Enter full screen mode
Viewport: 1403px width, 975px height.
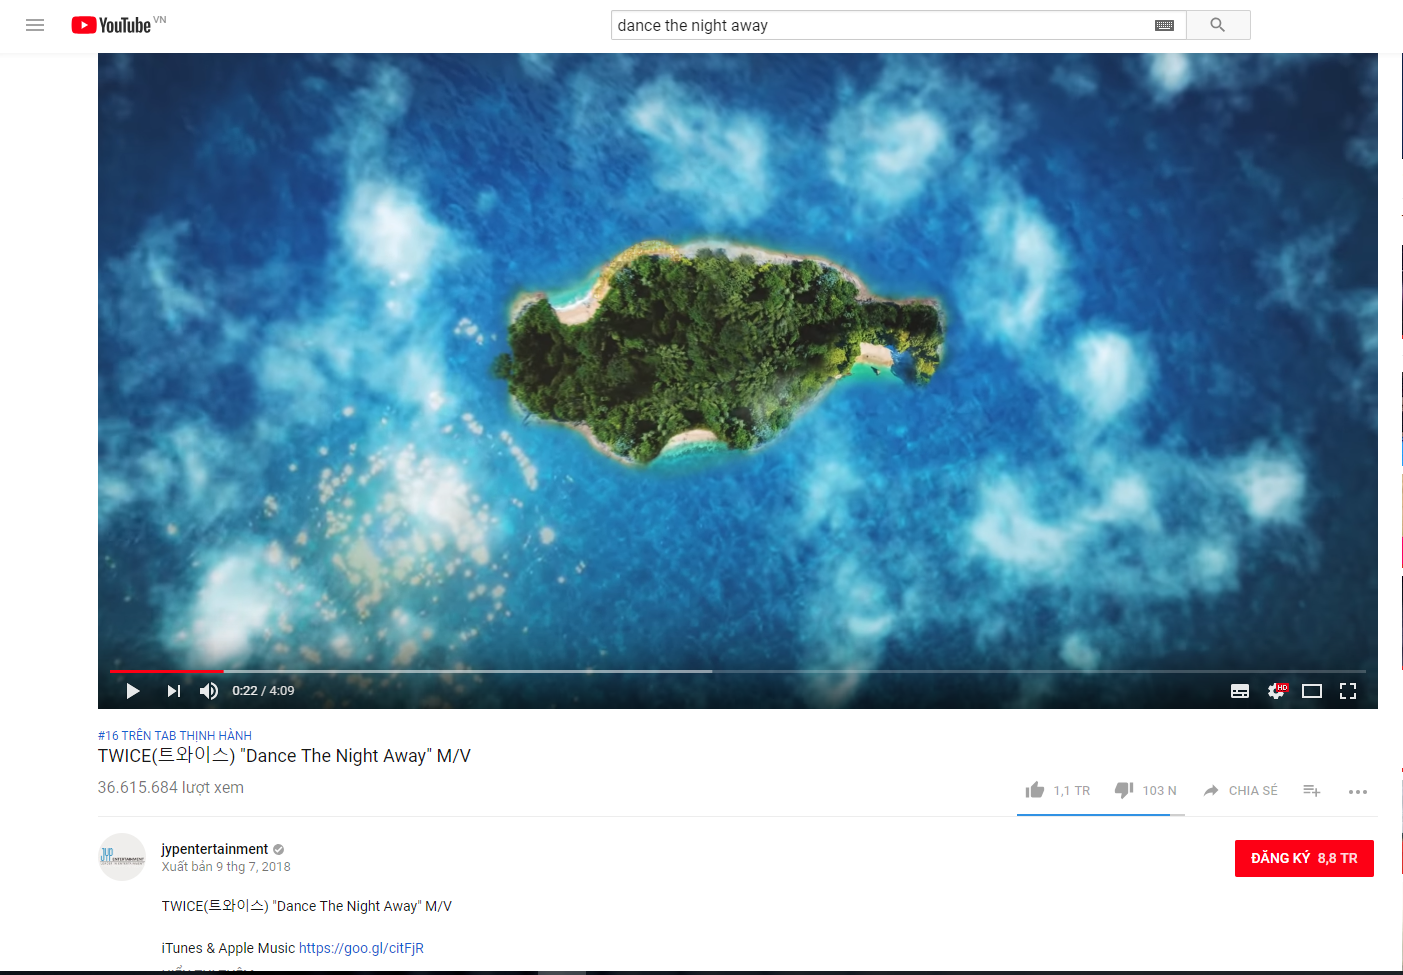(1348, 691)
